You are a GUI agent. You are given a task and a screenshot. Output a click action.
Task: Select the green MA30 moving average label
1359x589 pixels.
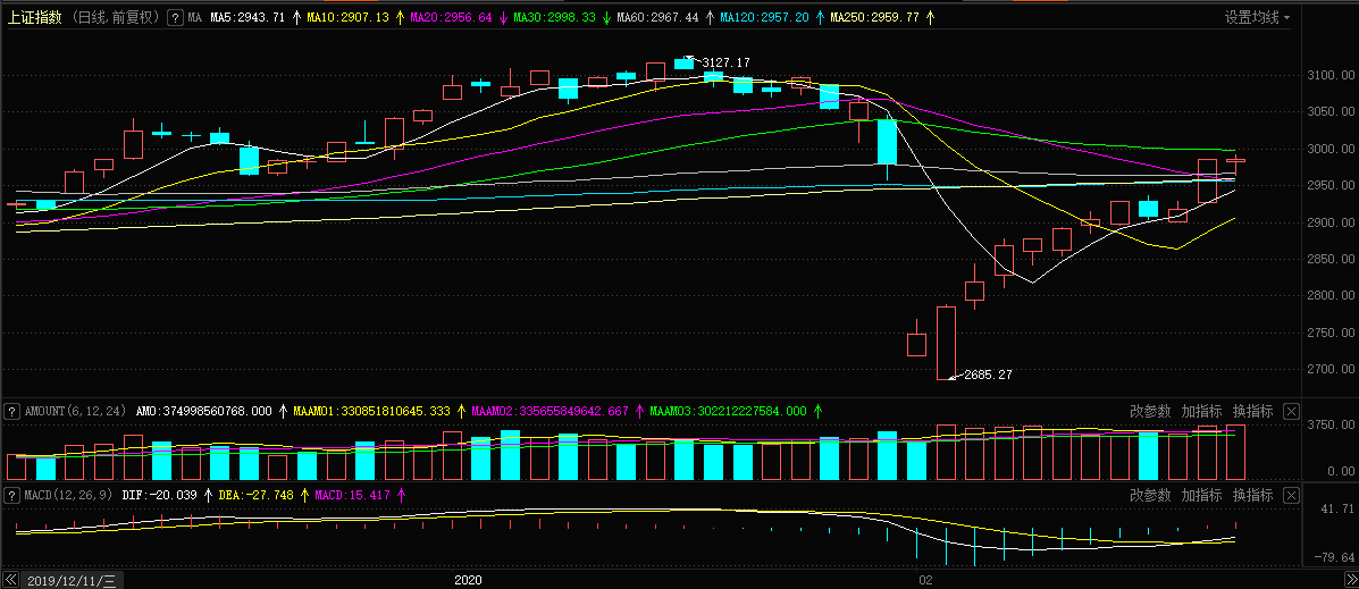click(554, 18)
